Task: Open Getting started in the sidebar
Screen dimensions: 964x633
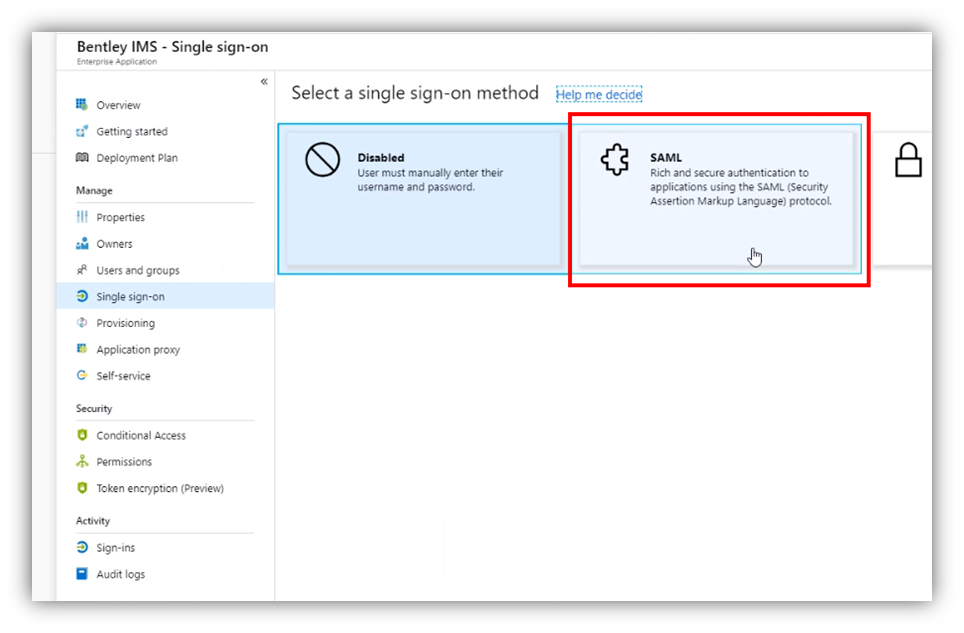Action: tap(165, 131)
